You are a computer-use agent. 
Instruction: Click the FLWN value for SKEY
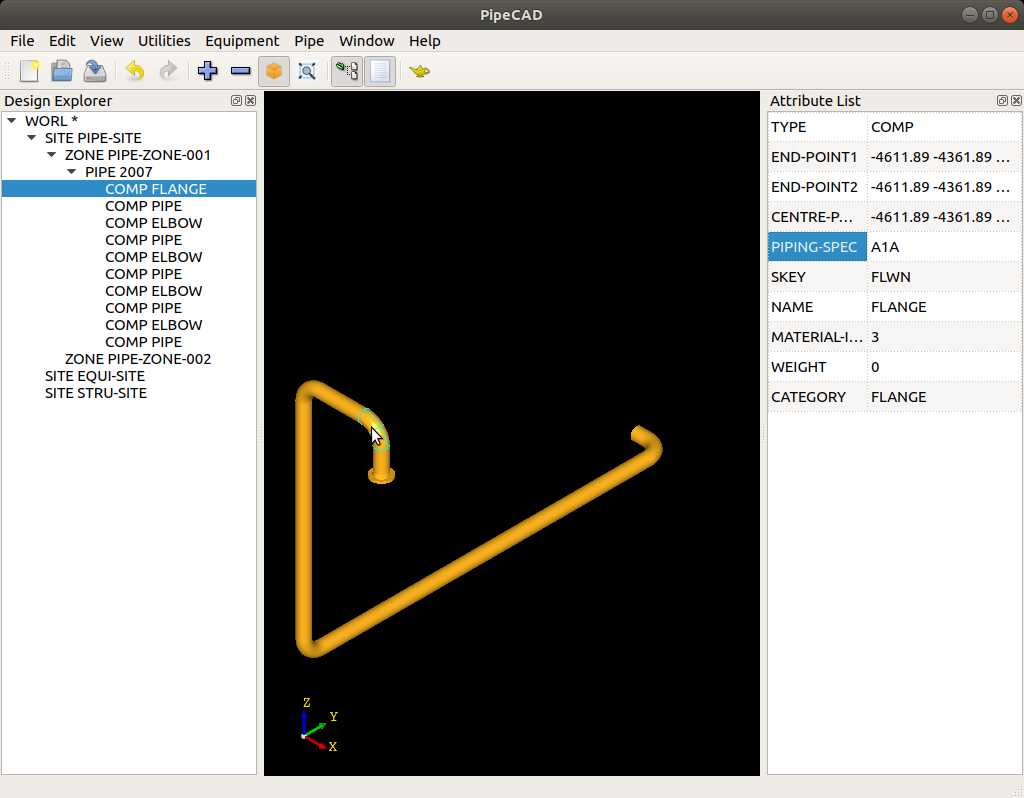[x=944, y=277]
